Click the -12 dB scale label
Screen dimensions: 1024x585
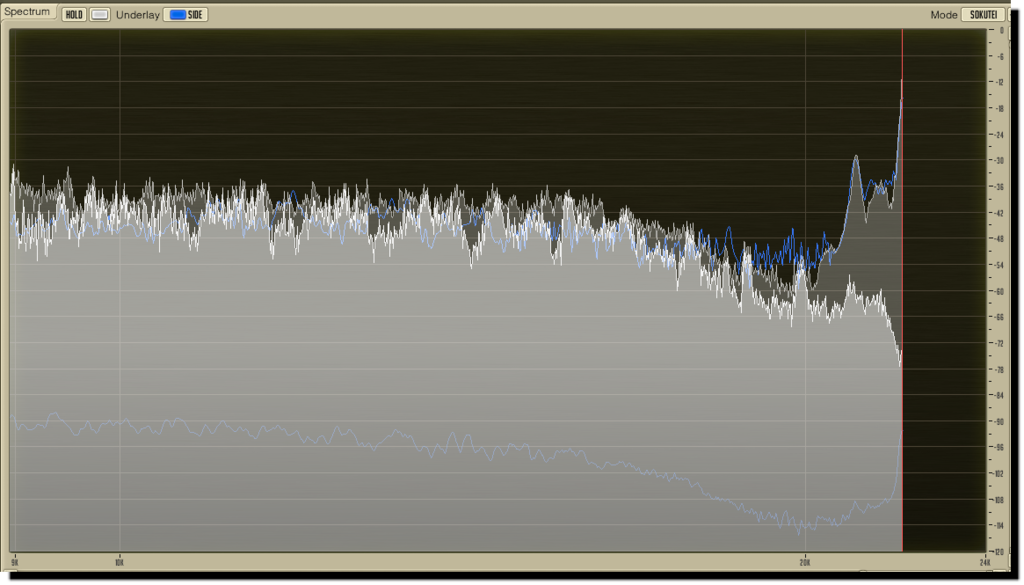[1000, 82]
